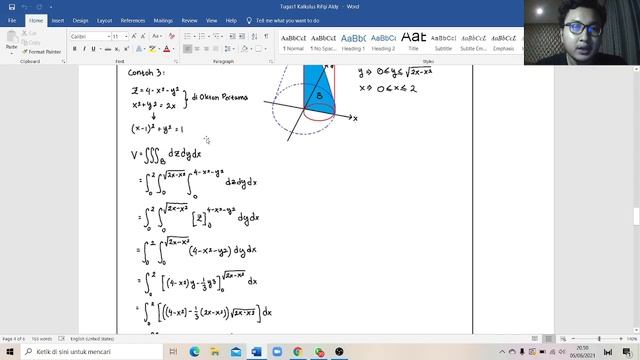Viewport: 640px width, 360px height.
Task: Apply yellow text highlight color
Action: pos(152,49)
